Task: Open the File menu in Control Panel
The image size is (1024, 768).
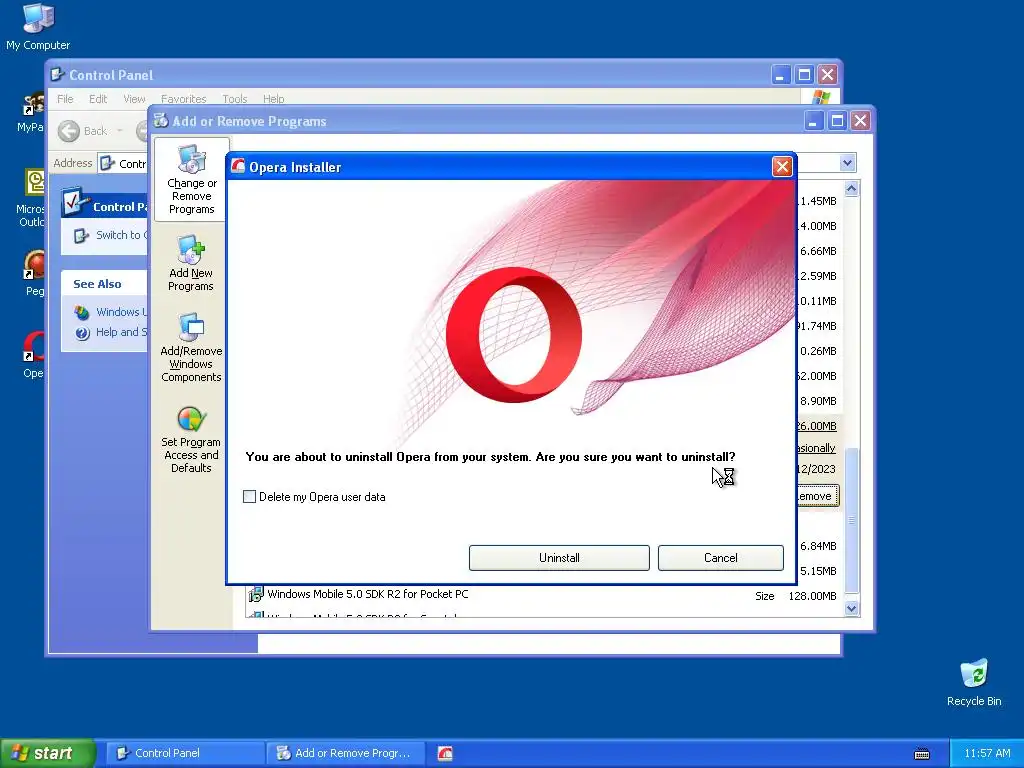Action: click(65, 99)
